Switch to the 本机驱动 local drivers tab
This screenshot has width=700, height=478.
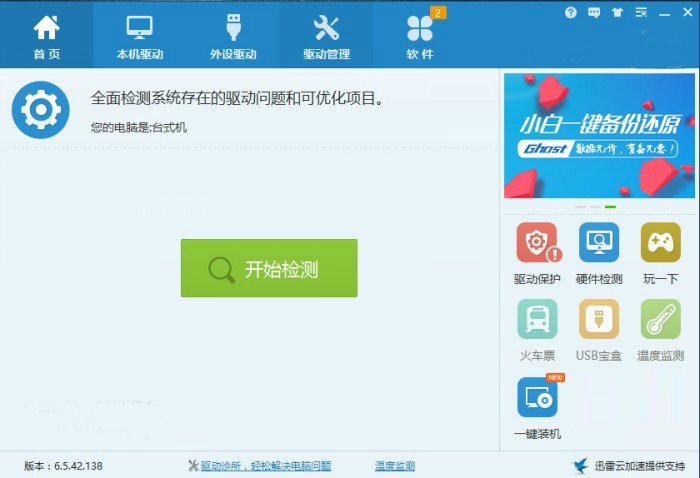[138, 36]
